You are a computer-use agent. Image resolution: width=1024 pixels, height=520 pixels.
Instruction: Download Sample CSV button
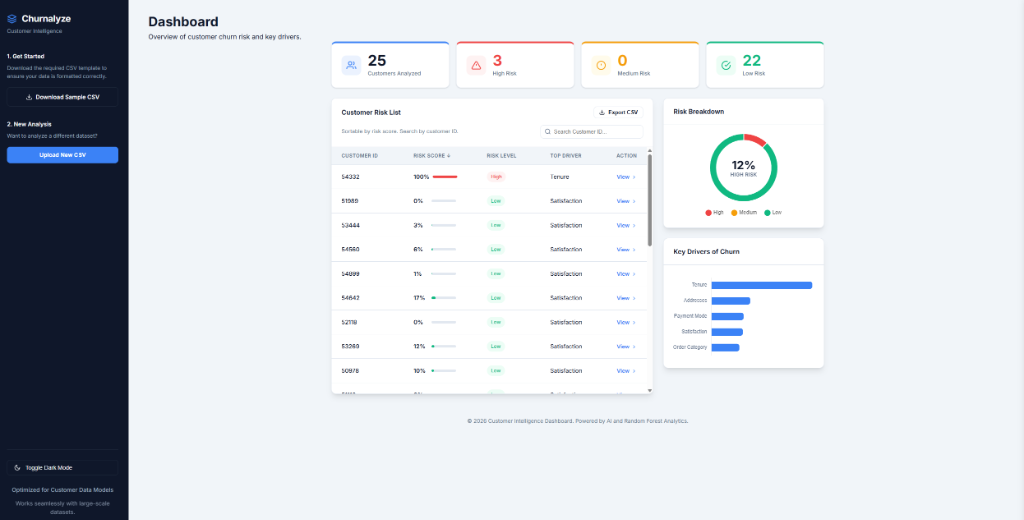(62, 97)
